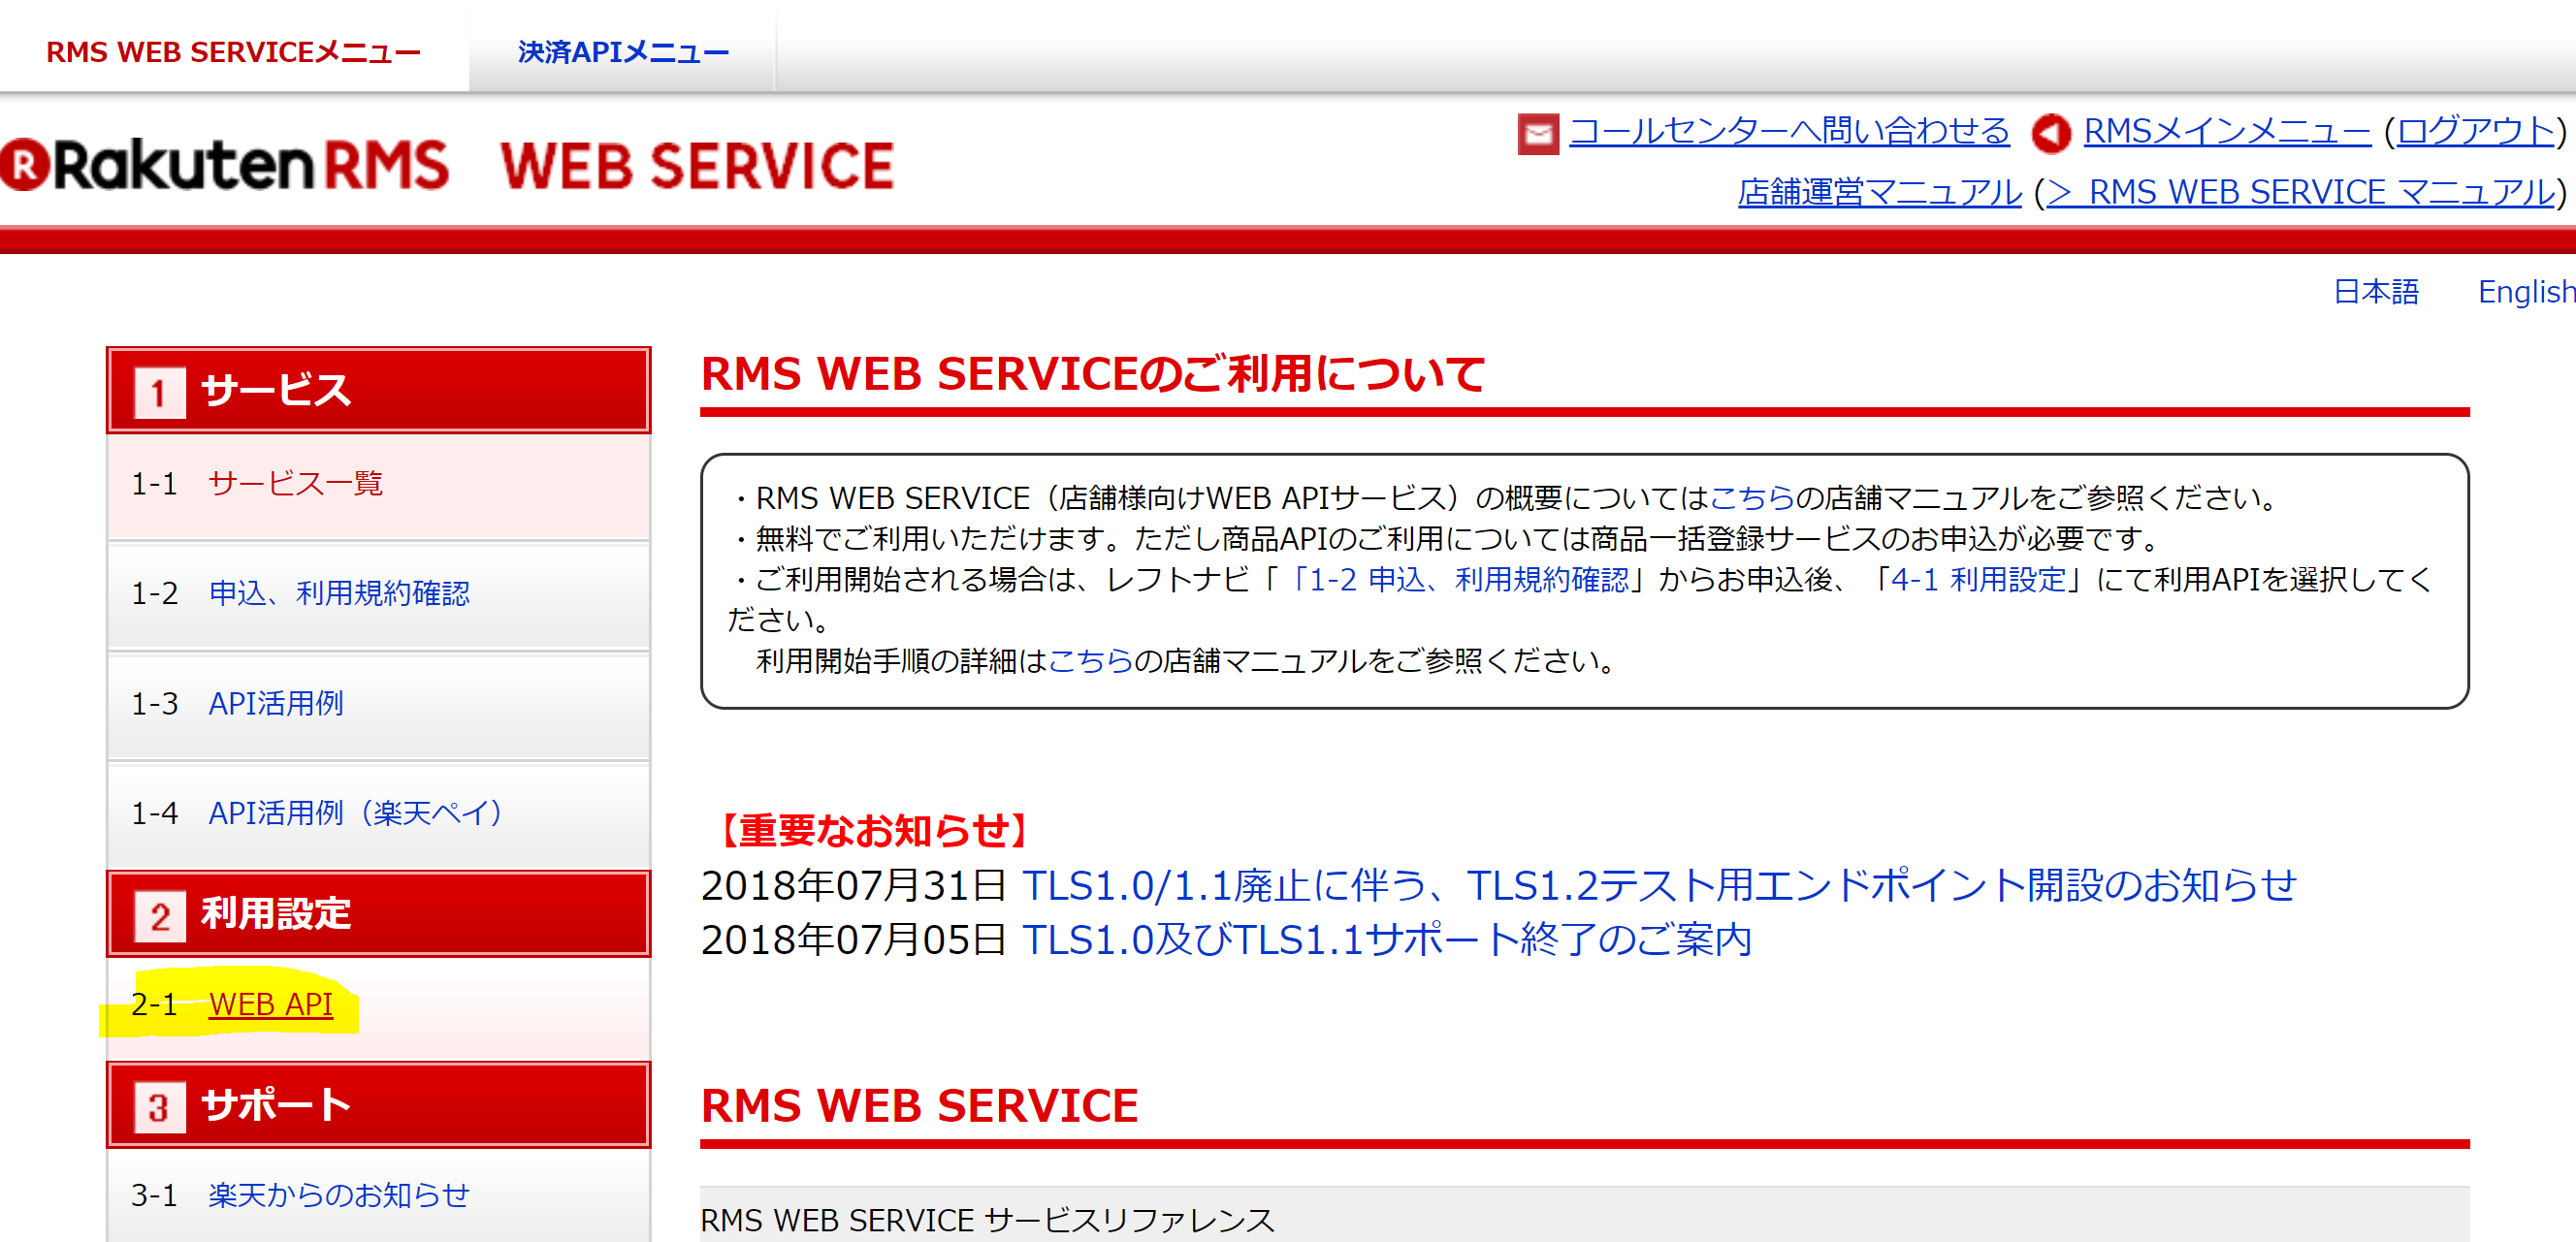Click the red mail envelope icon
Image resolution: width=2576 pixels, height=1242 pixels.
[x=1537, y=133]
